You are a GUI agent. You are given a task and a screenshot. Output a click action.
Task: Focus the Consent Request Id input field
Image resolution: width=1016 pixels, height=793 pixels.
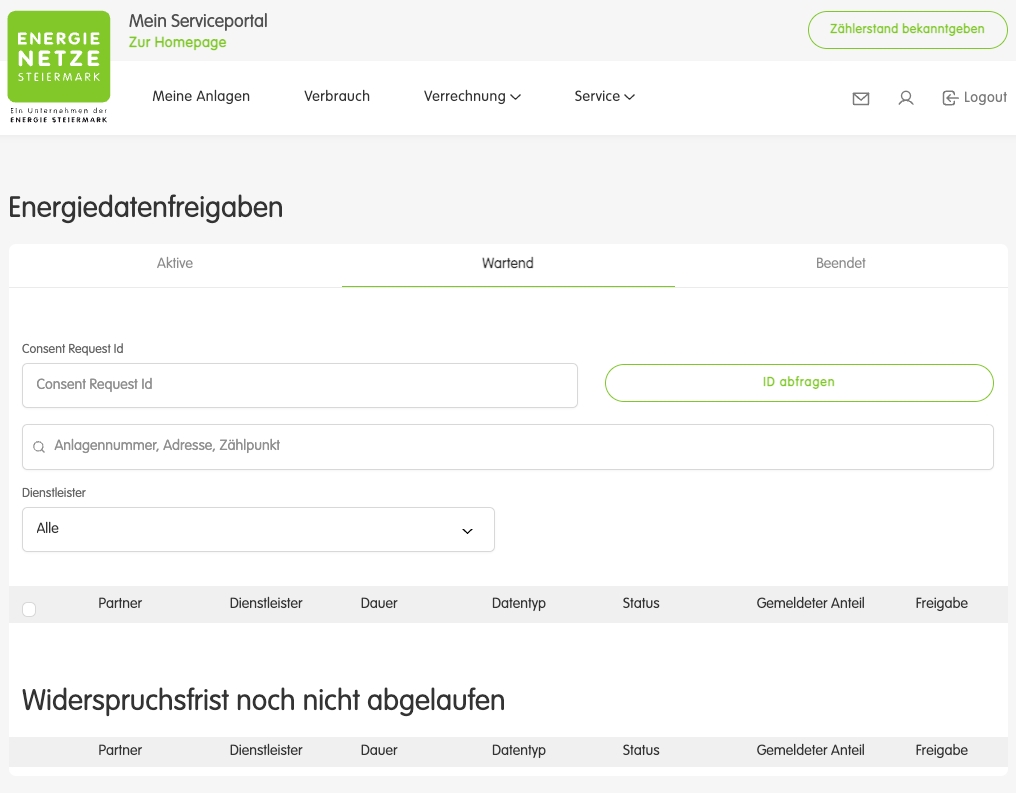pos(300,385)
